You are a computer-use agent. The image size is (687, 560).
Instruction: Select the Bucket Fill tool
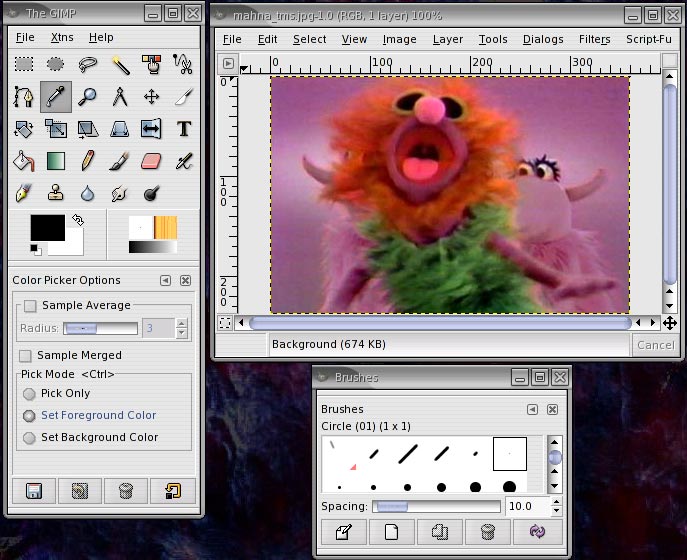[x=24, y=161]
